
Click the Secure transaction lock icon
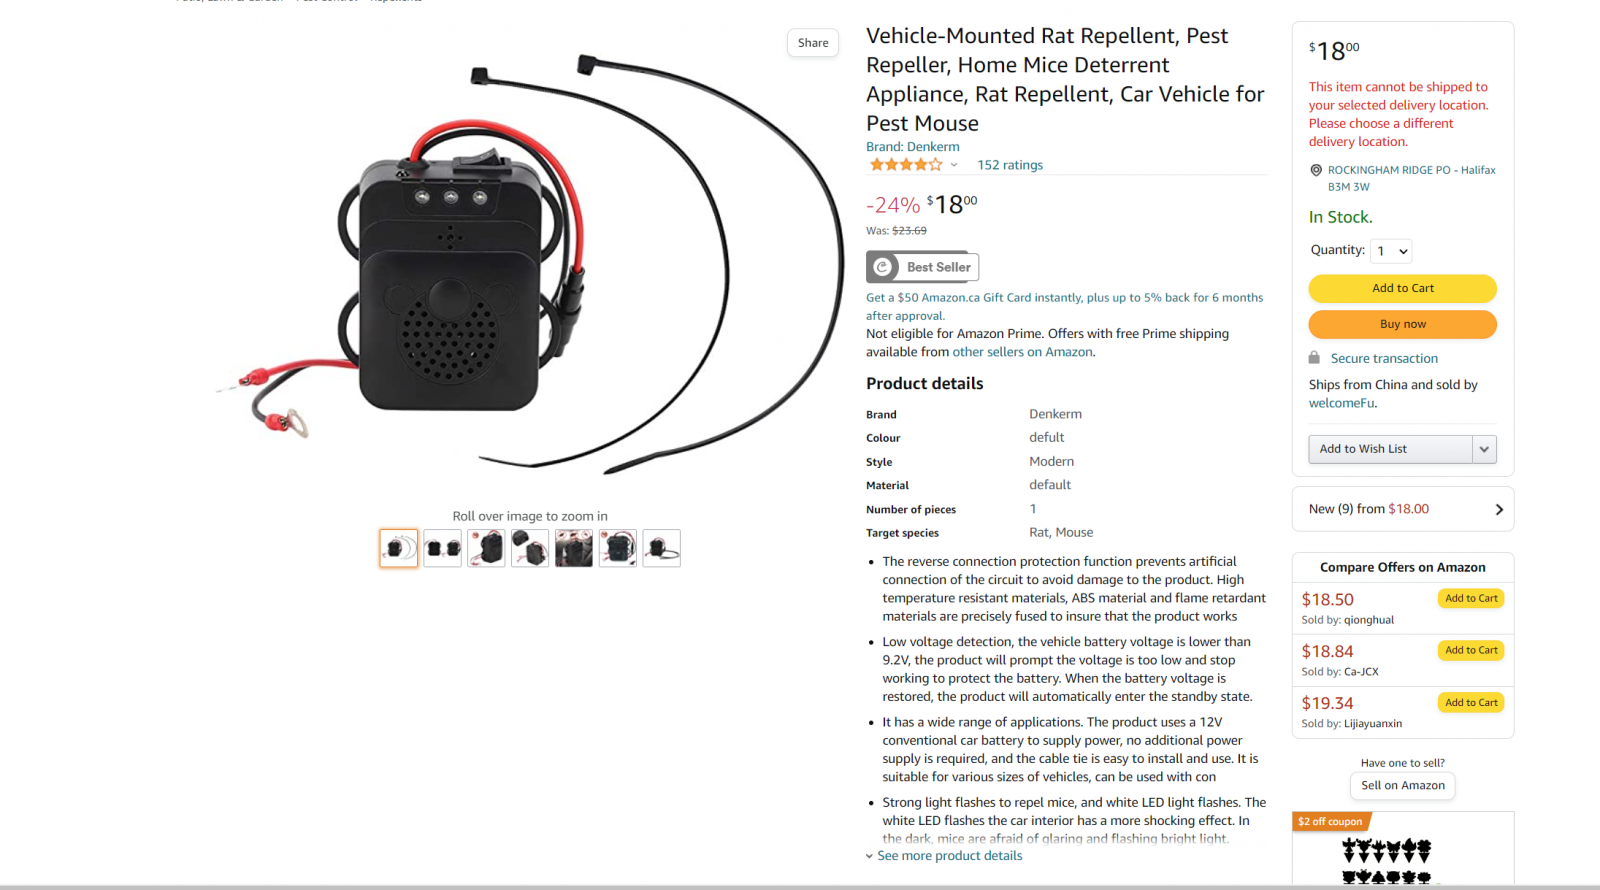coord(1314,358)
